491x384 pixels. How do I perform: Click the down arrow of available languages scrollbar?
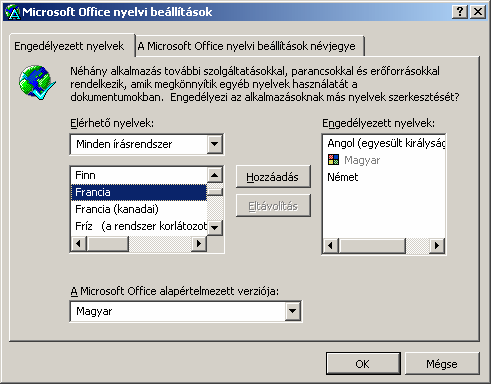click(215, 228)
